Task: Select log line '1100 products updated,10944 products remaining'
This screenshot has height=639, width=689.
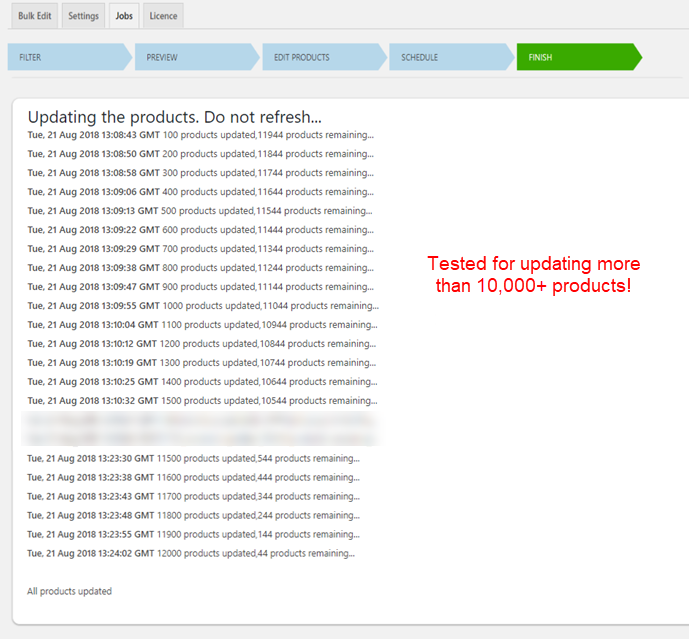Action: (203, 324)
